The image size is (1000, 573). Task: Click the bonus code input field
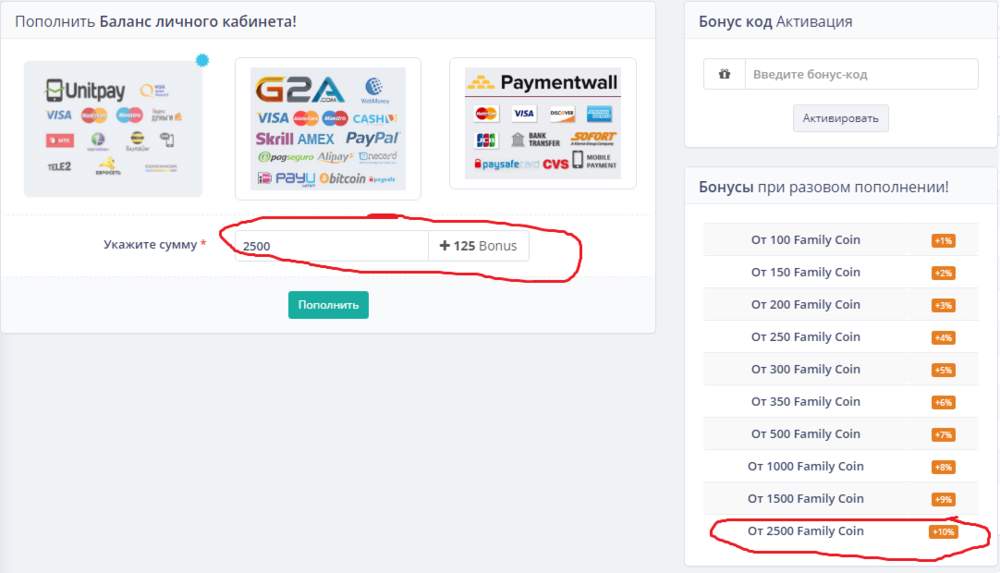[860, 74]
